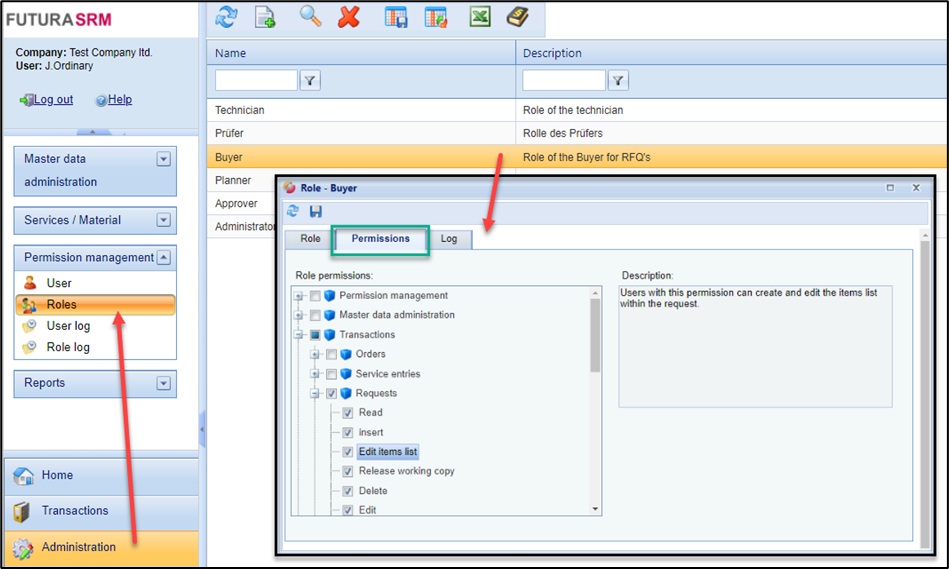Viewport: 949px width, 569px height.
Task: Expand the Master data administration panel
Action: (x=164, y=159)
